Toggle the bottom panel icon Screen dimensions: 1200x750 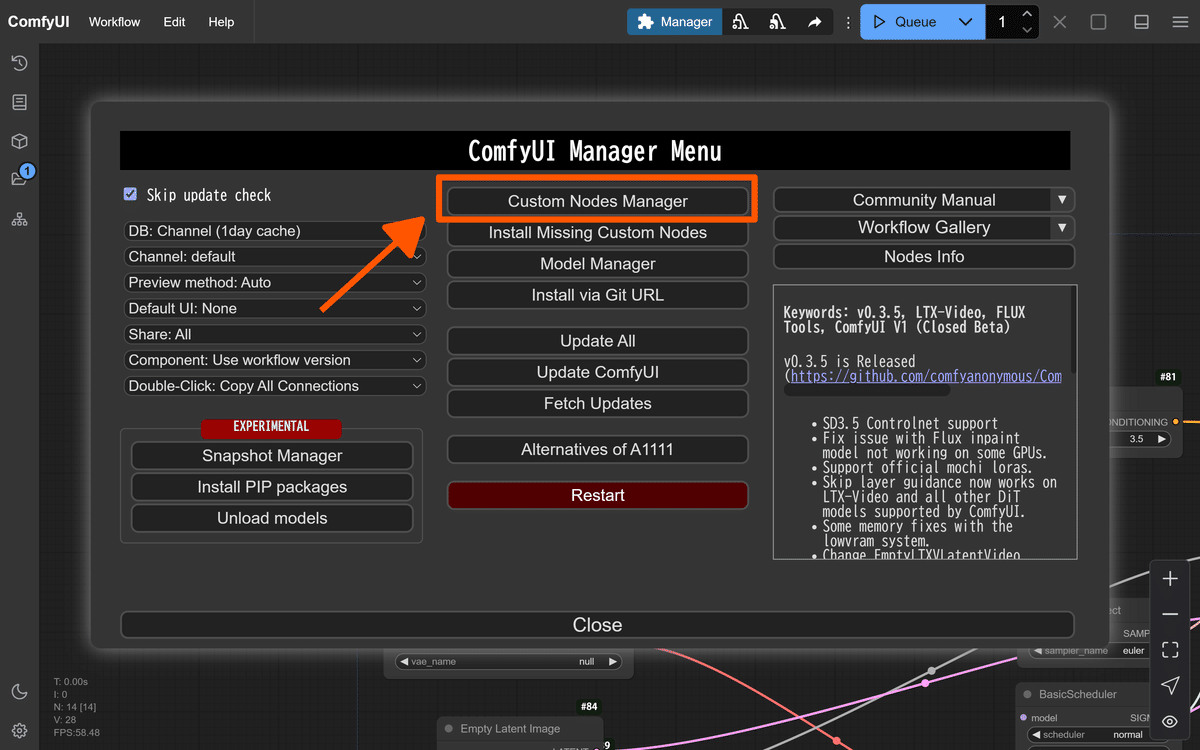click(x=1141, y=22)
